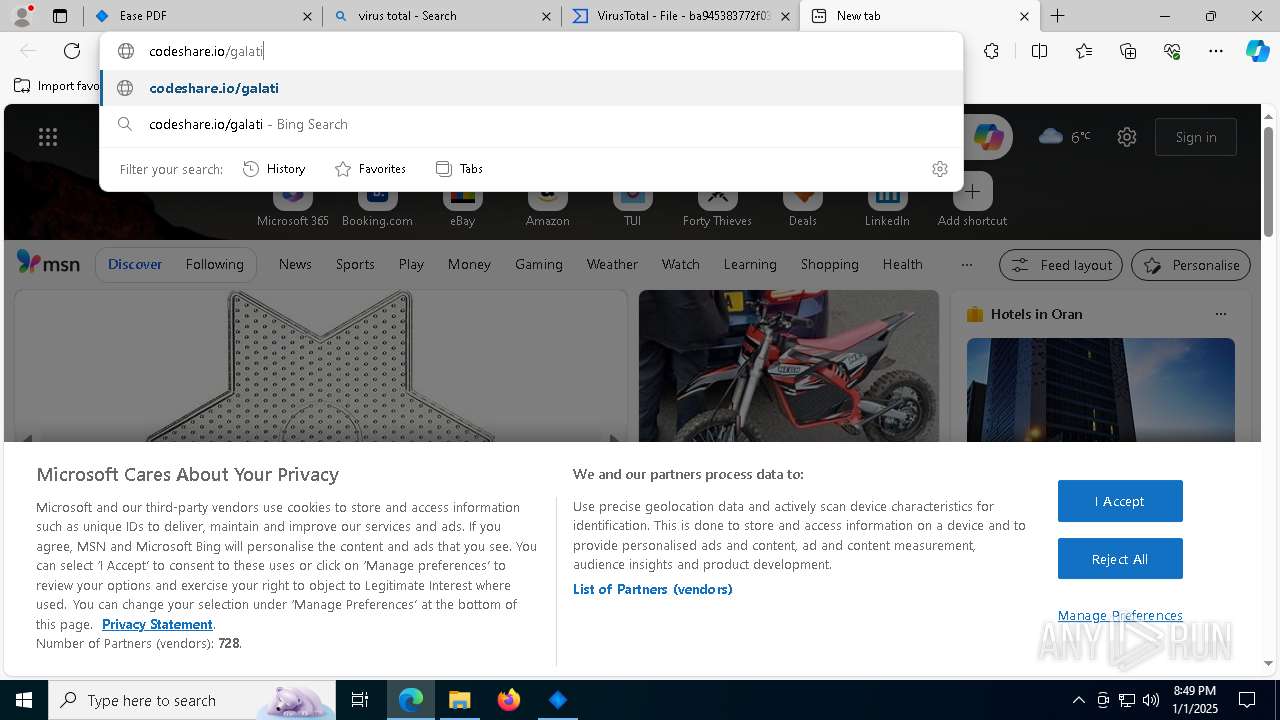Viewport: 1280px width, 720px height.
Task: Close the Ease PDF tab
Action: [x=308, y=16]
